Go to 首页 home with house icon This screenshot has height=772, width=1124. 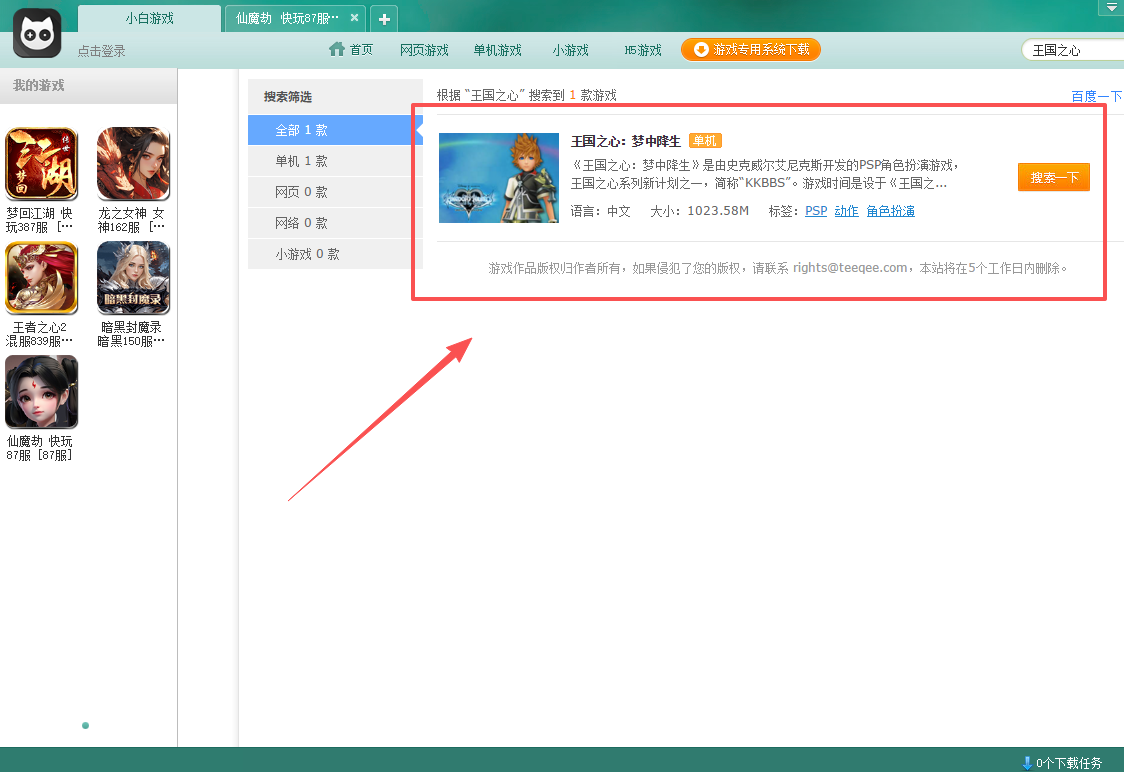coord(351,50)
